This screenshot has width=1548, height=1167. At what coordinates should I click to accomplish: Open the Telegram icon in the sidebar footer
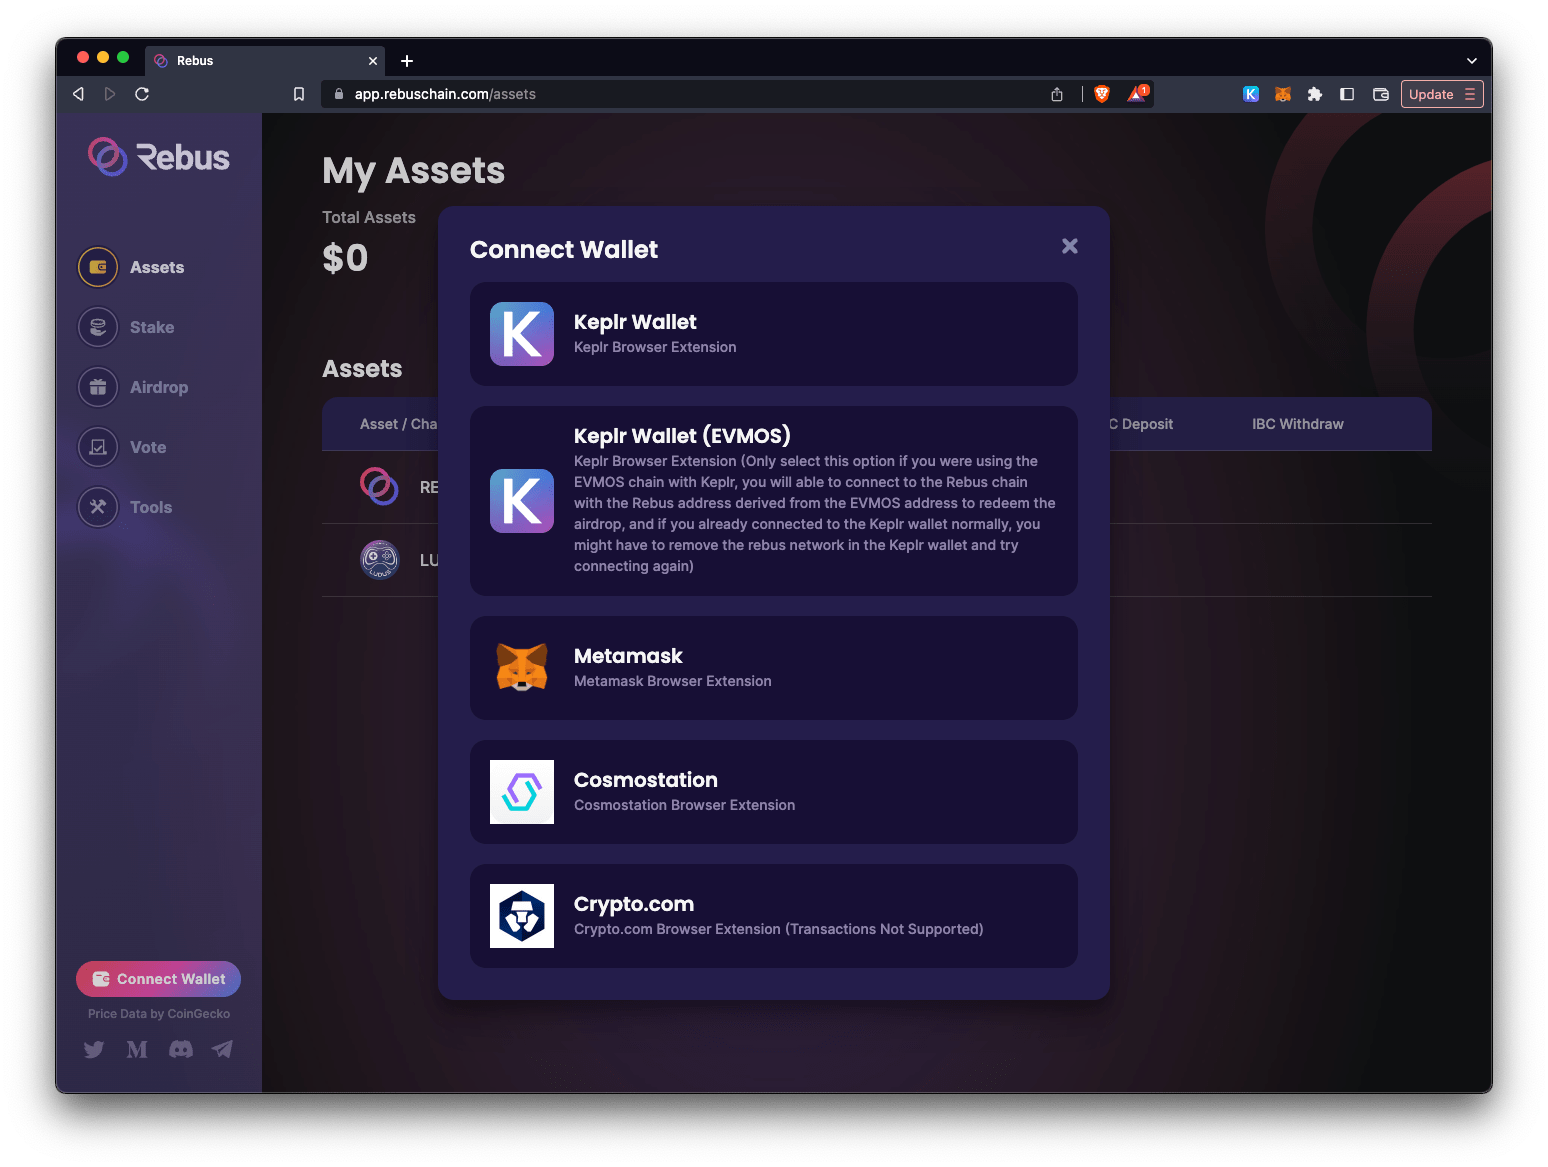pos(222,1049)
